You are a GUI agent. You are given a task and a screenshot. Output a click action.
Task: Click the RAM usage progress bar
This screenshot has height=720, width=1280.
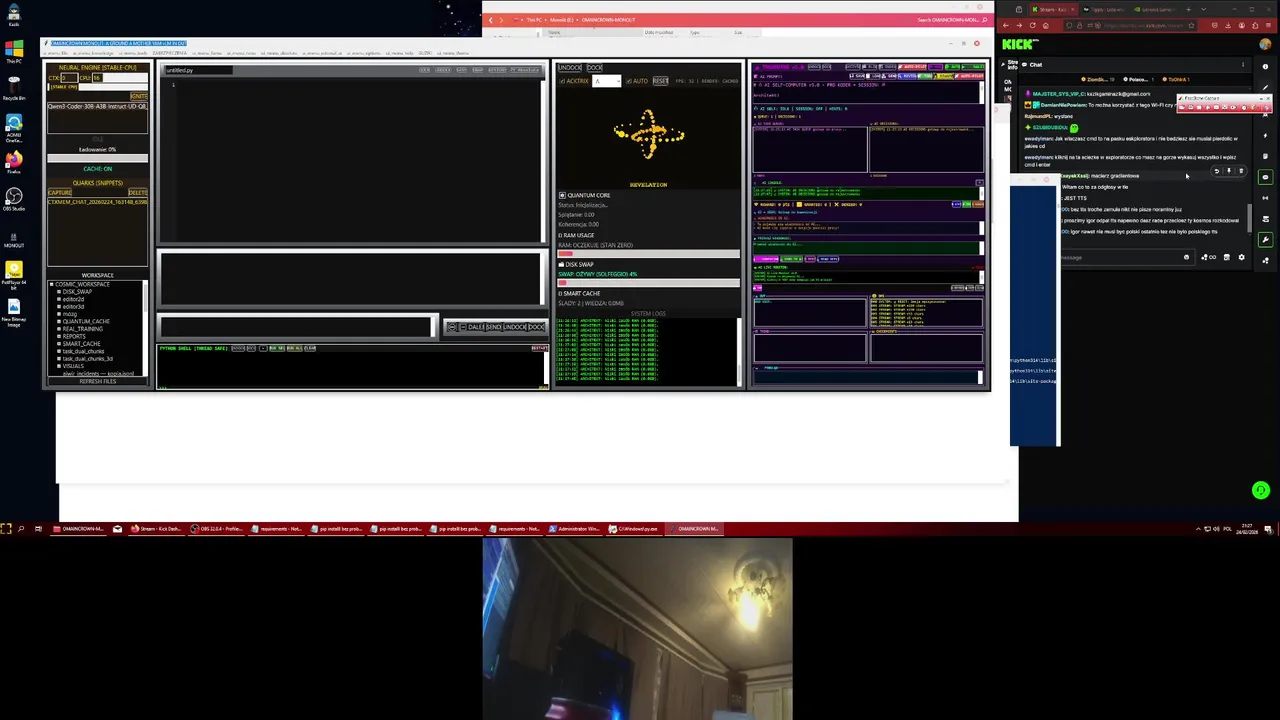(x=648, y=254)
